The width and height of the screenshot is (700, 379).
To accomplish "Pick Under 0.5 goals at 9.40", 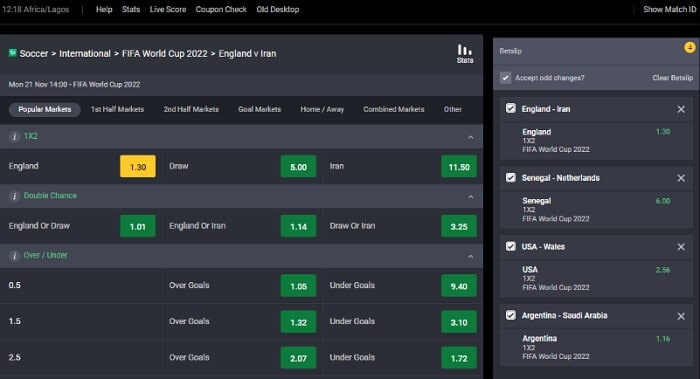I will pos(459,286).
